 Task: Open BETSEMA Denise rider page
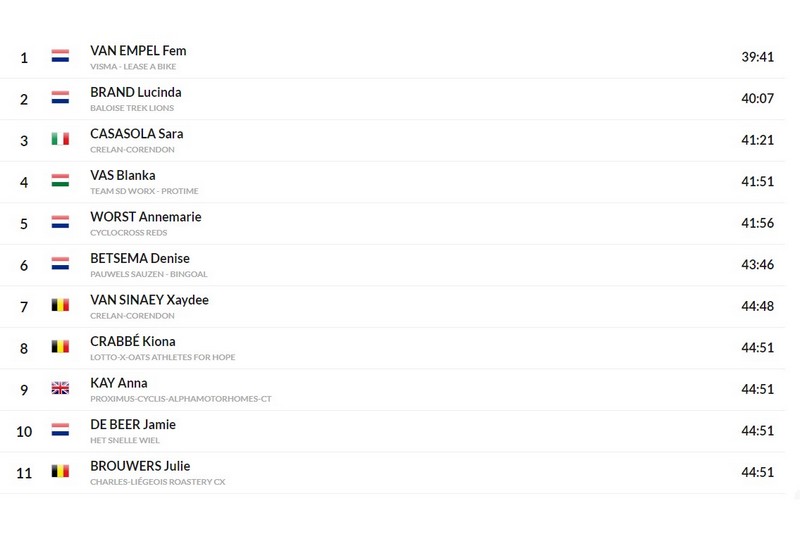coord(140,259)
